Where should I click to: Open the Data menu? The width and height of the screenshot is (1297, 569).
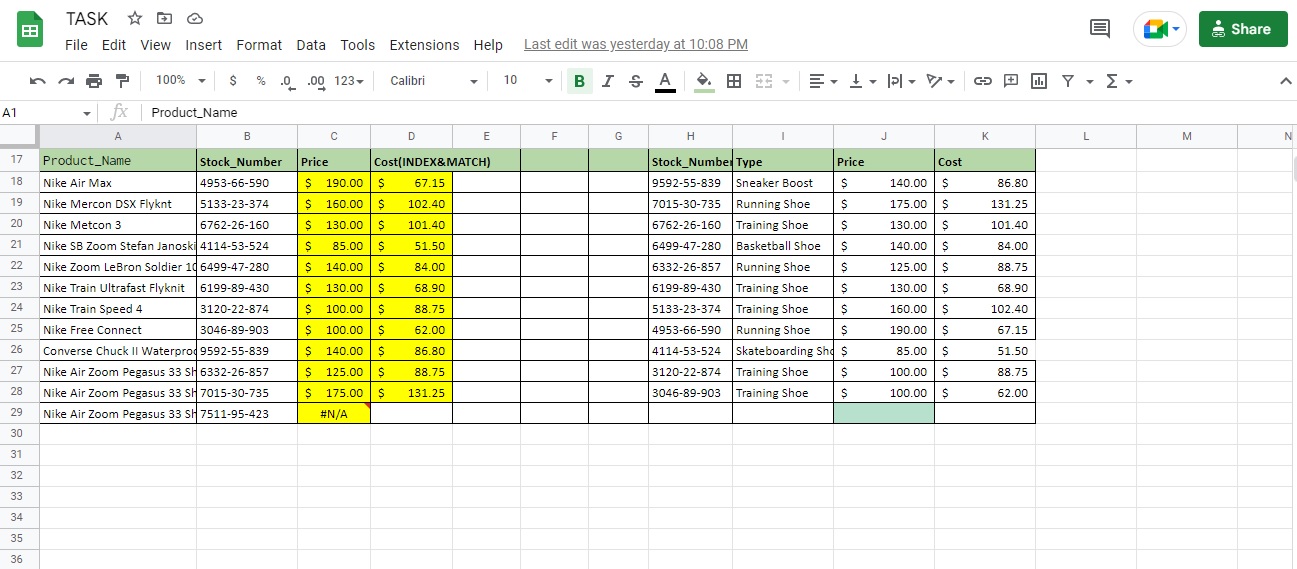[311, 45]
